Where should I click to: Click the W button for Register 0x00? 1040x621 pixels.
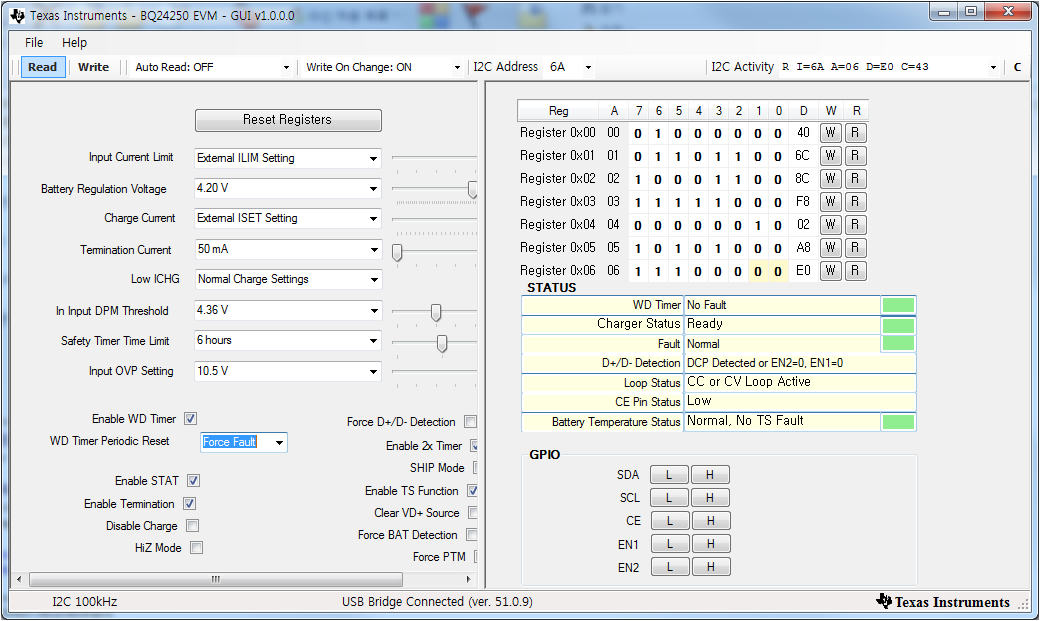830,133
